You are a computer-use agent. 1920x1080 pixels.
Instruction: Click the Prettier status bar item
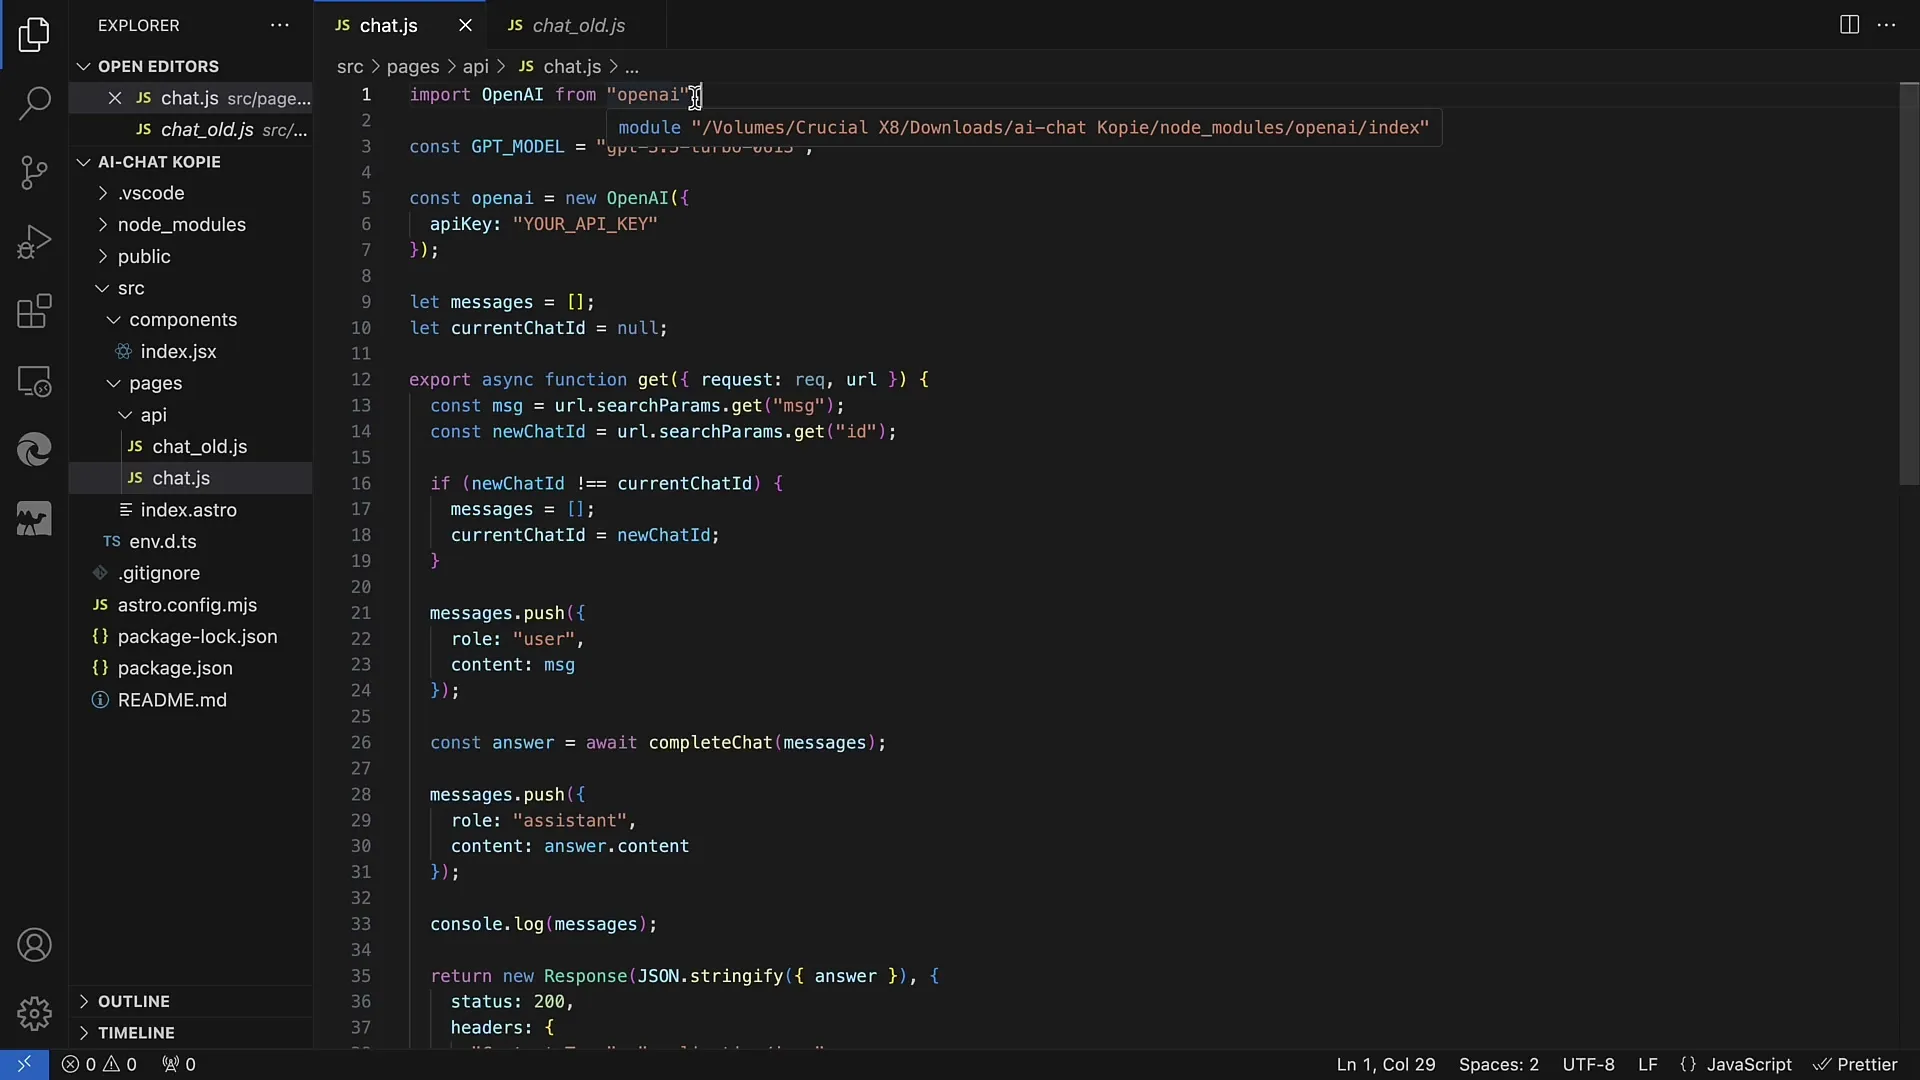tap(1856, 1064)
